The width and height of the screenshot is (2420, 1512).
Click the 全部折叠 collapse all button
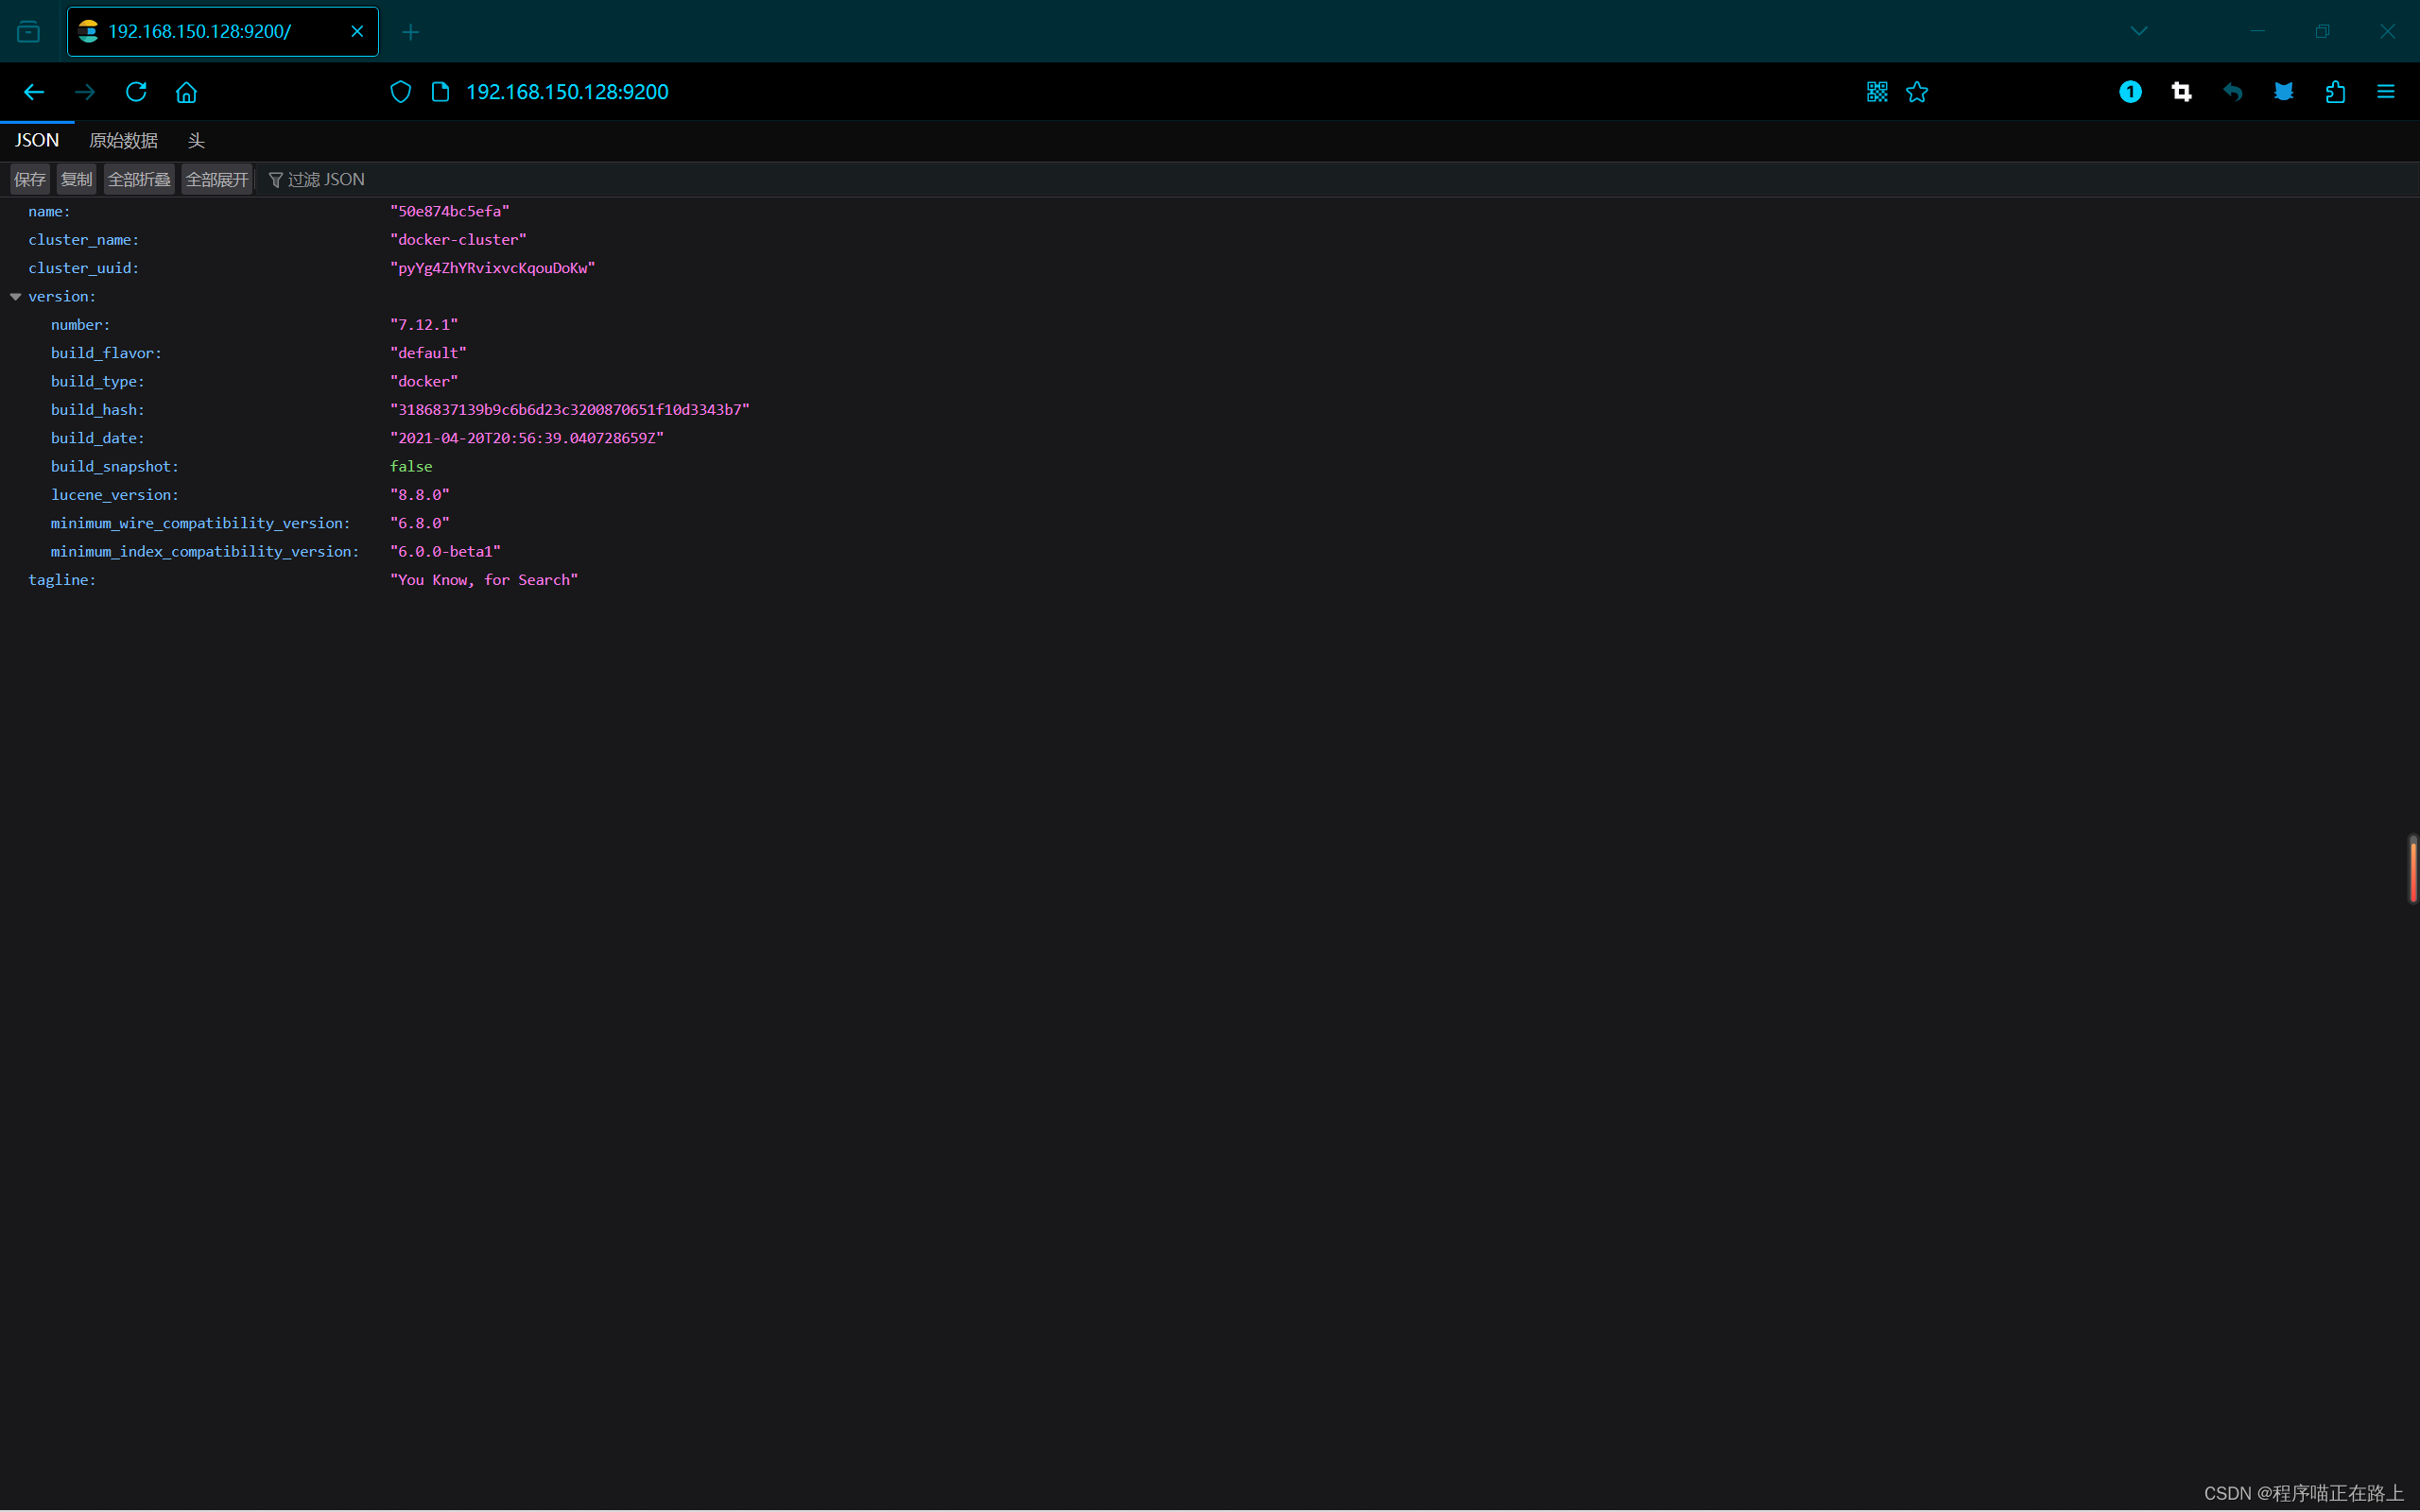tap(139, 180)
